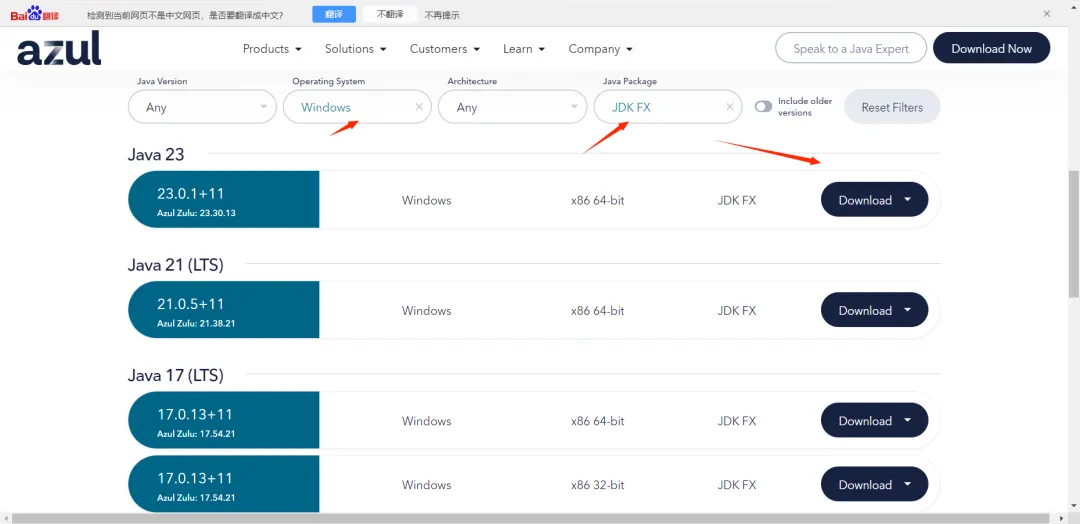Clear the Windows operating system filter
The width and height of the screenshot is (1080, 524).
(419, 107)
